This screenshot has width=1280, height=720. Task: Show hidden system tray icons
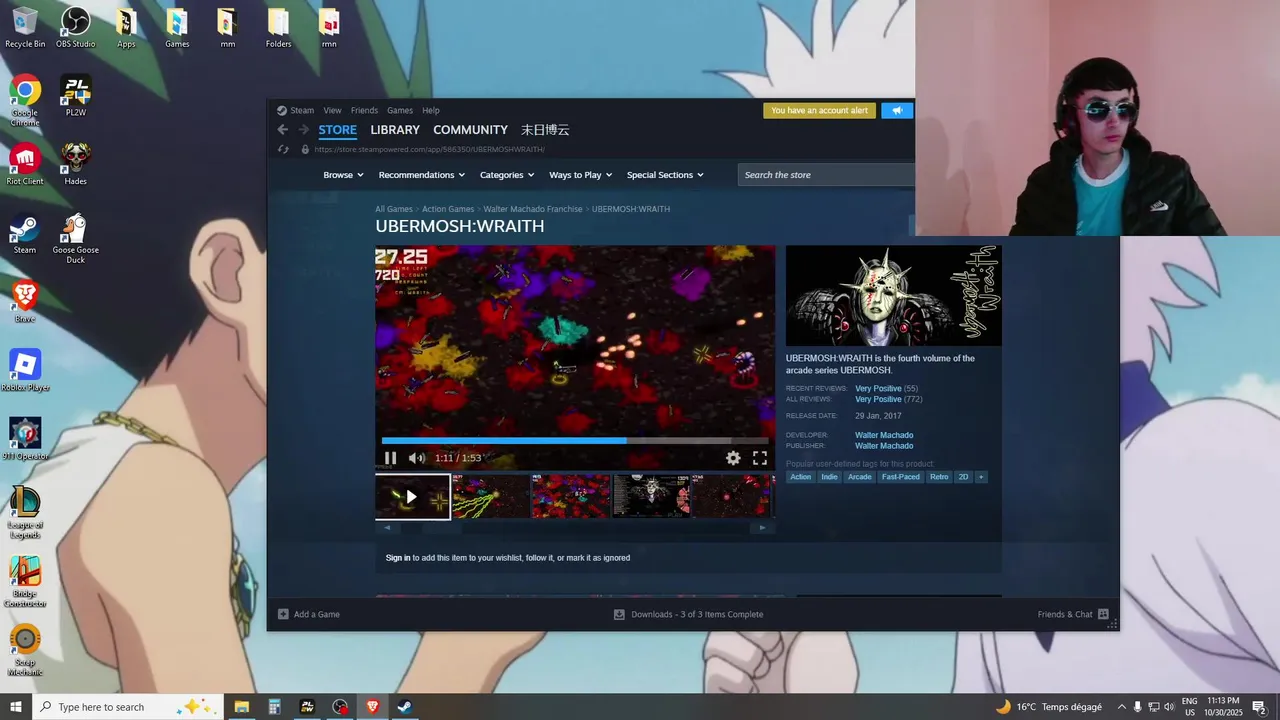[x=1121, y=707]
